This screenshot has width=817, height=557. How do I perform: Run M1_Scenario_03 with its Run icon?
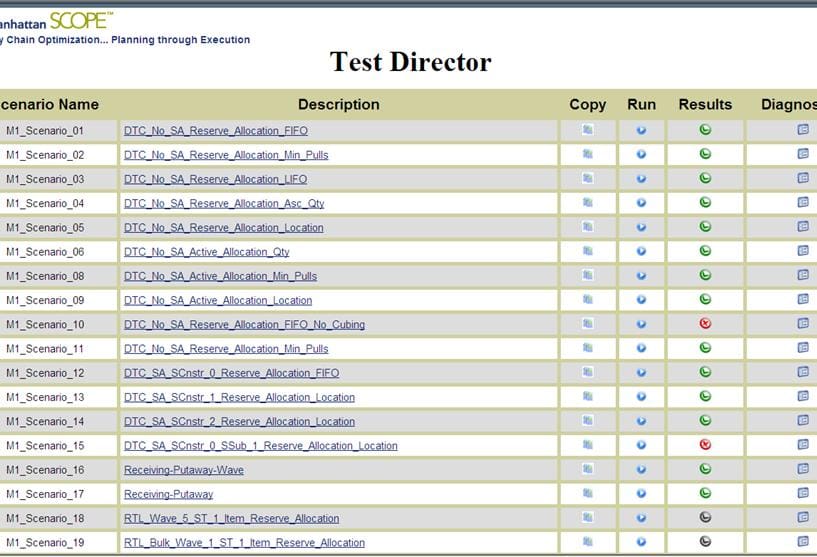coord(641,179)
